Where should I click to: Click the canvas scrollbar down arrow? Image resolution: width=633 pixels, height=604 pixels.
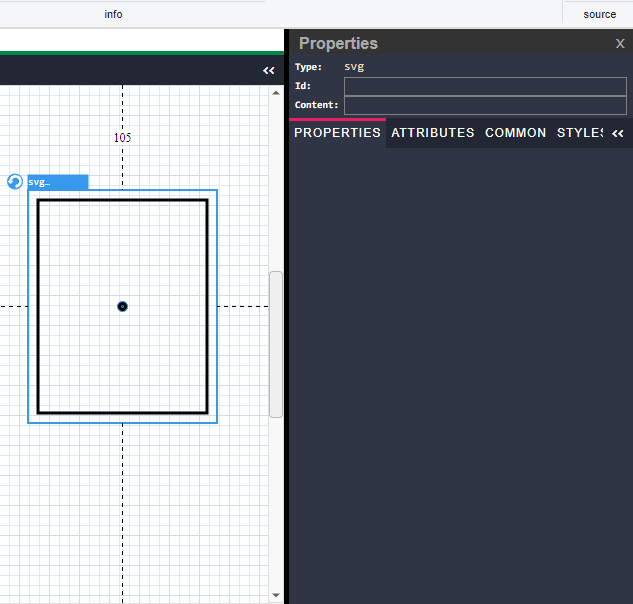tap(276, 595)
